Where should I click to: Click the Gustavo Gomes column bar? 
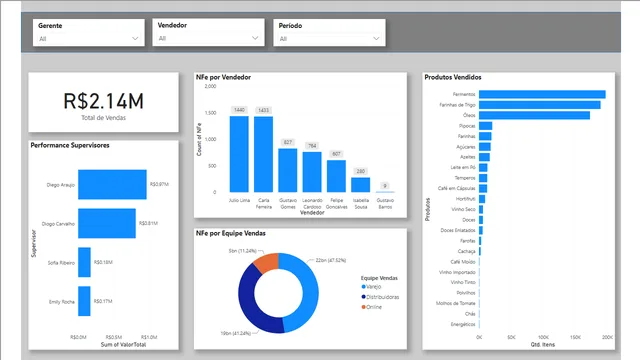[x=288, y=170]
